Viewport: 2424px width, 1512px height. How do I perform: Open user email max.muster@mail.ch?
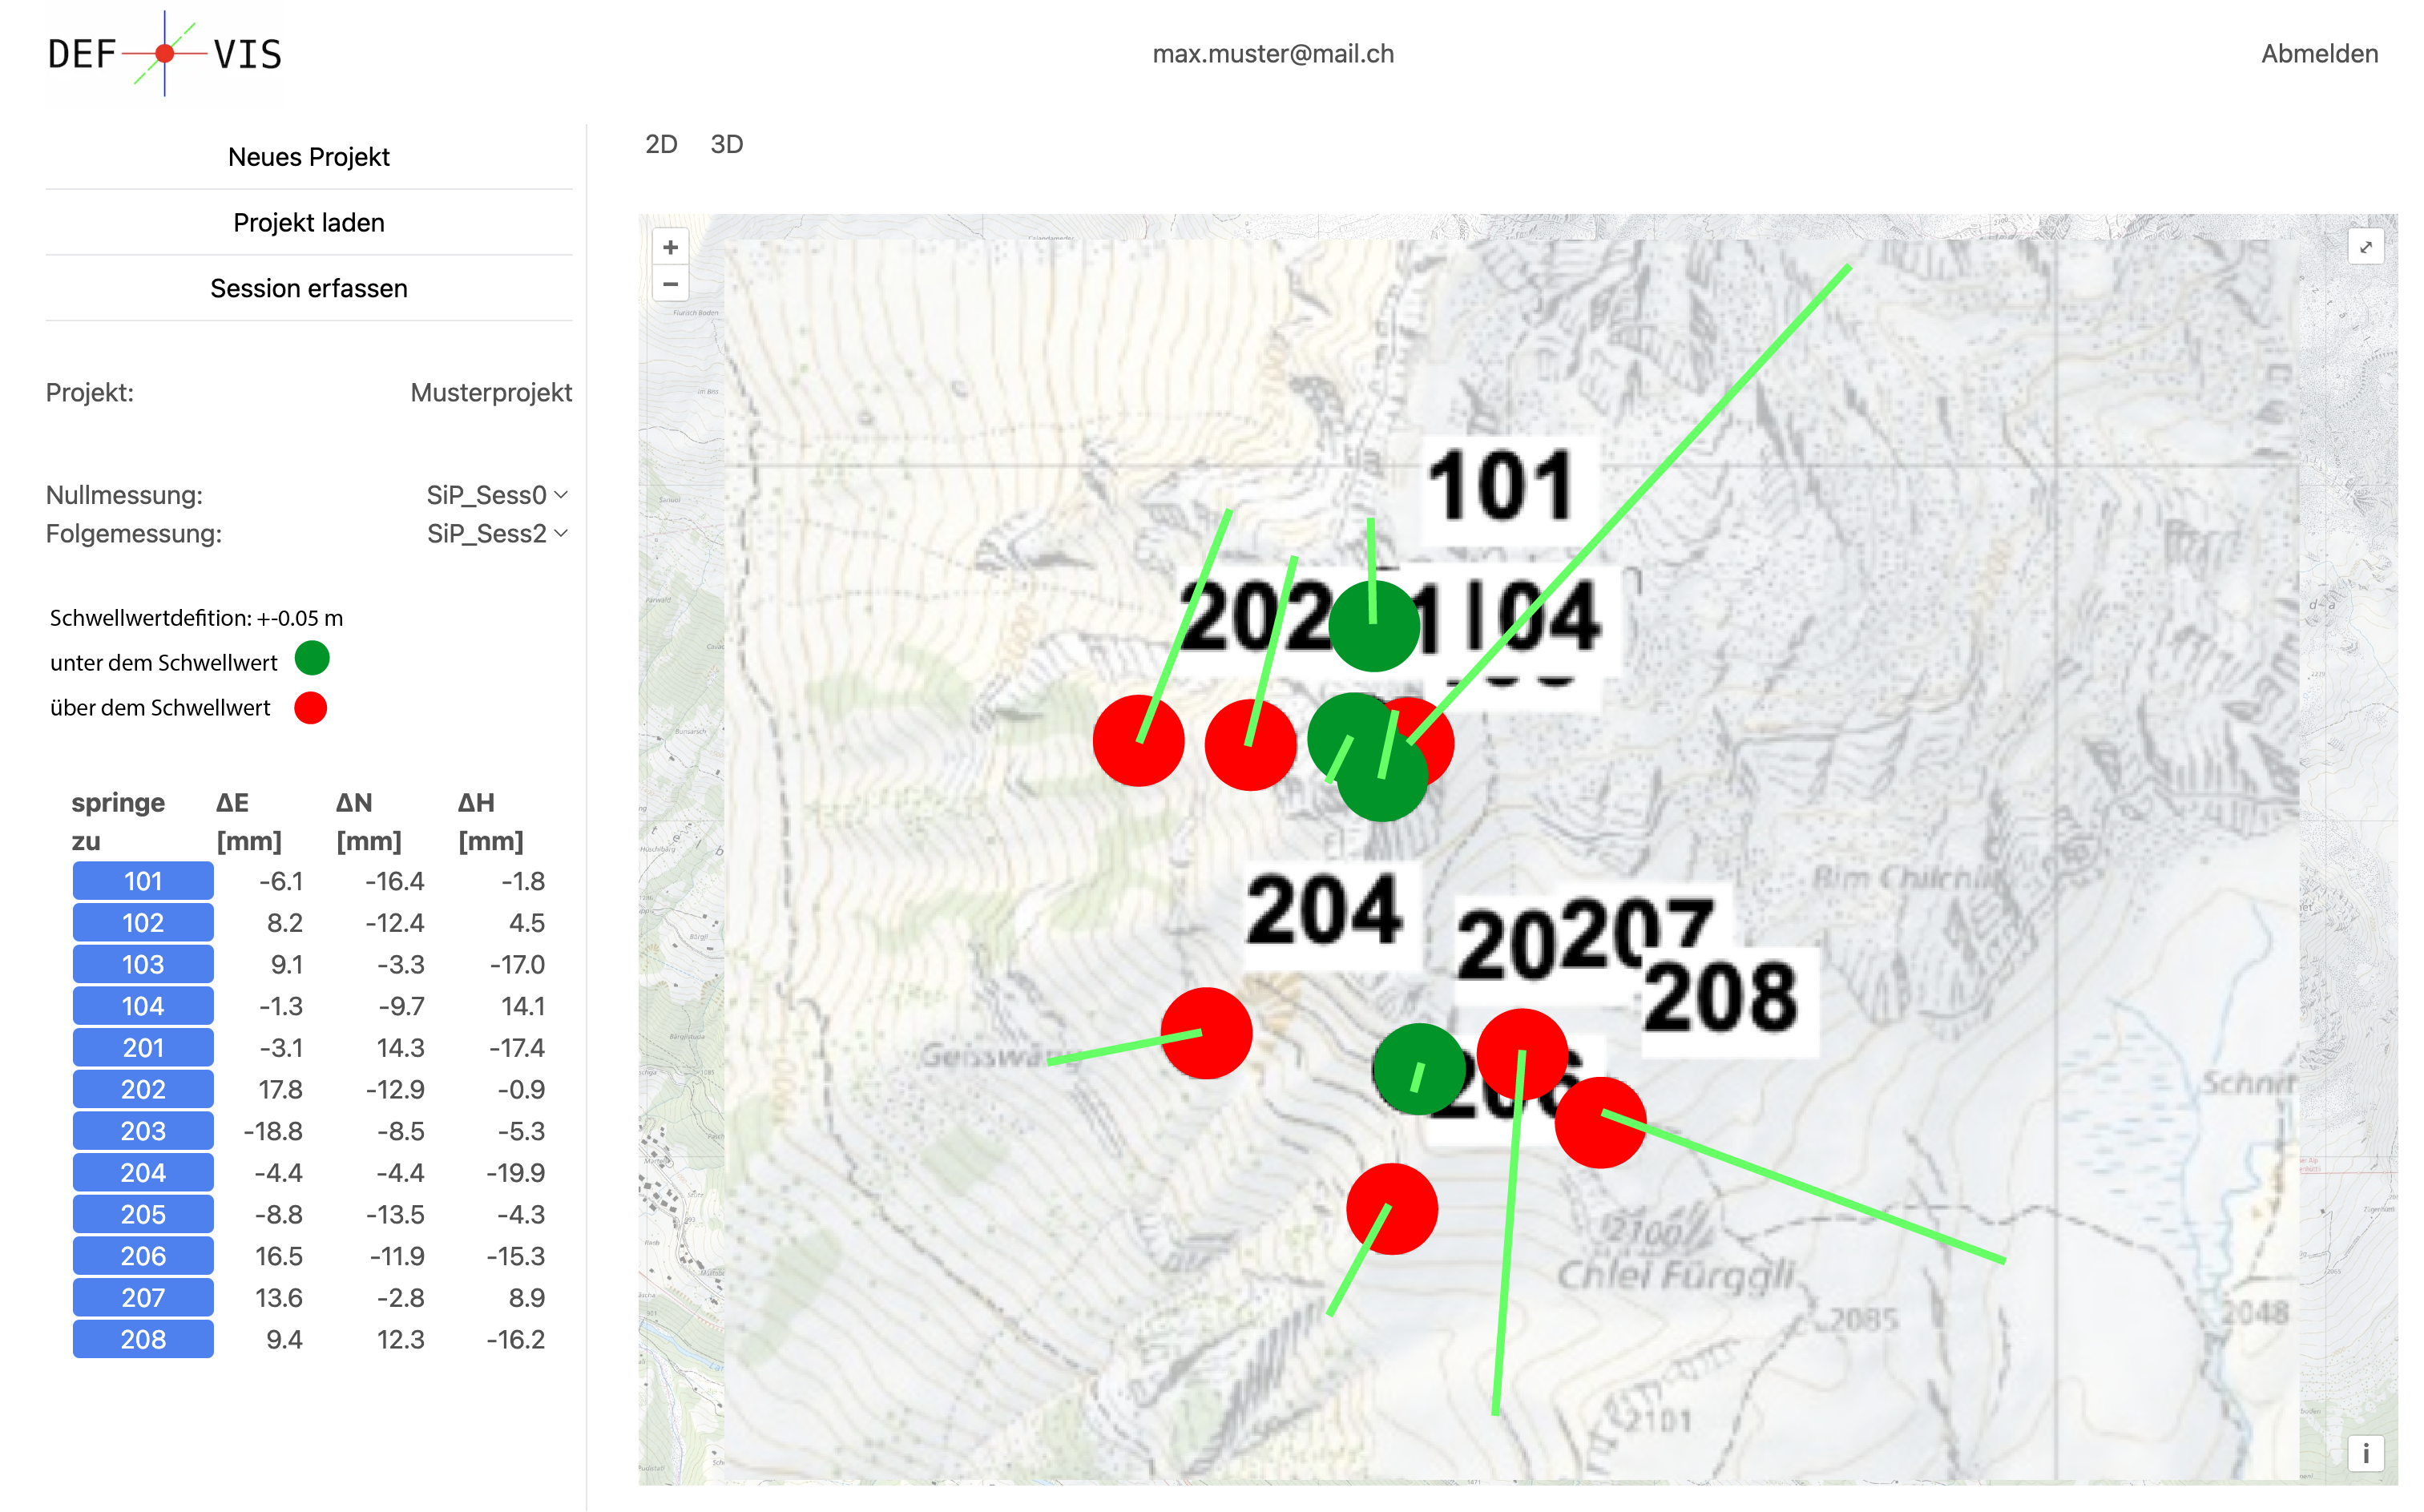[x=1273, y=54]
